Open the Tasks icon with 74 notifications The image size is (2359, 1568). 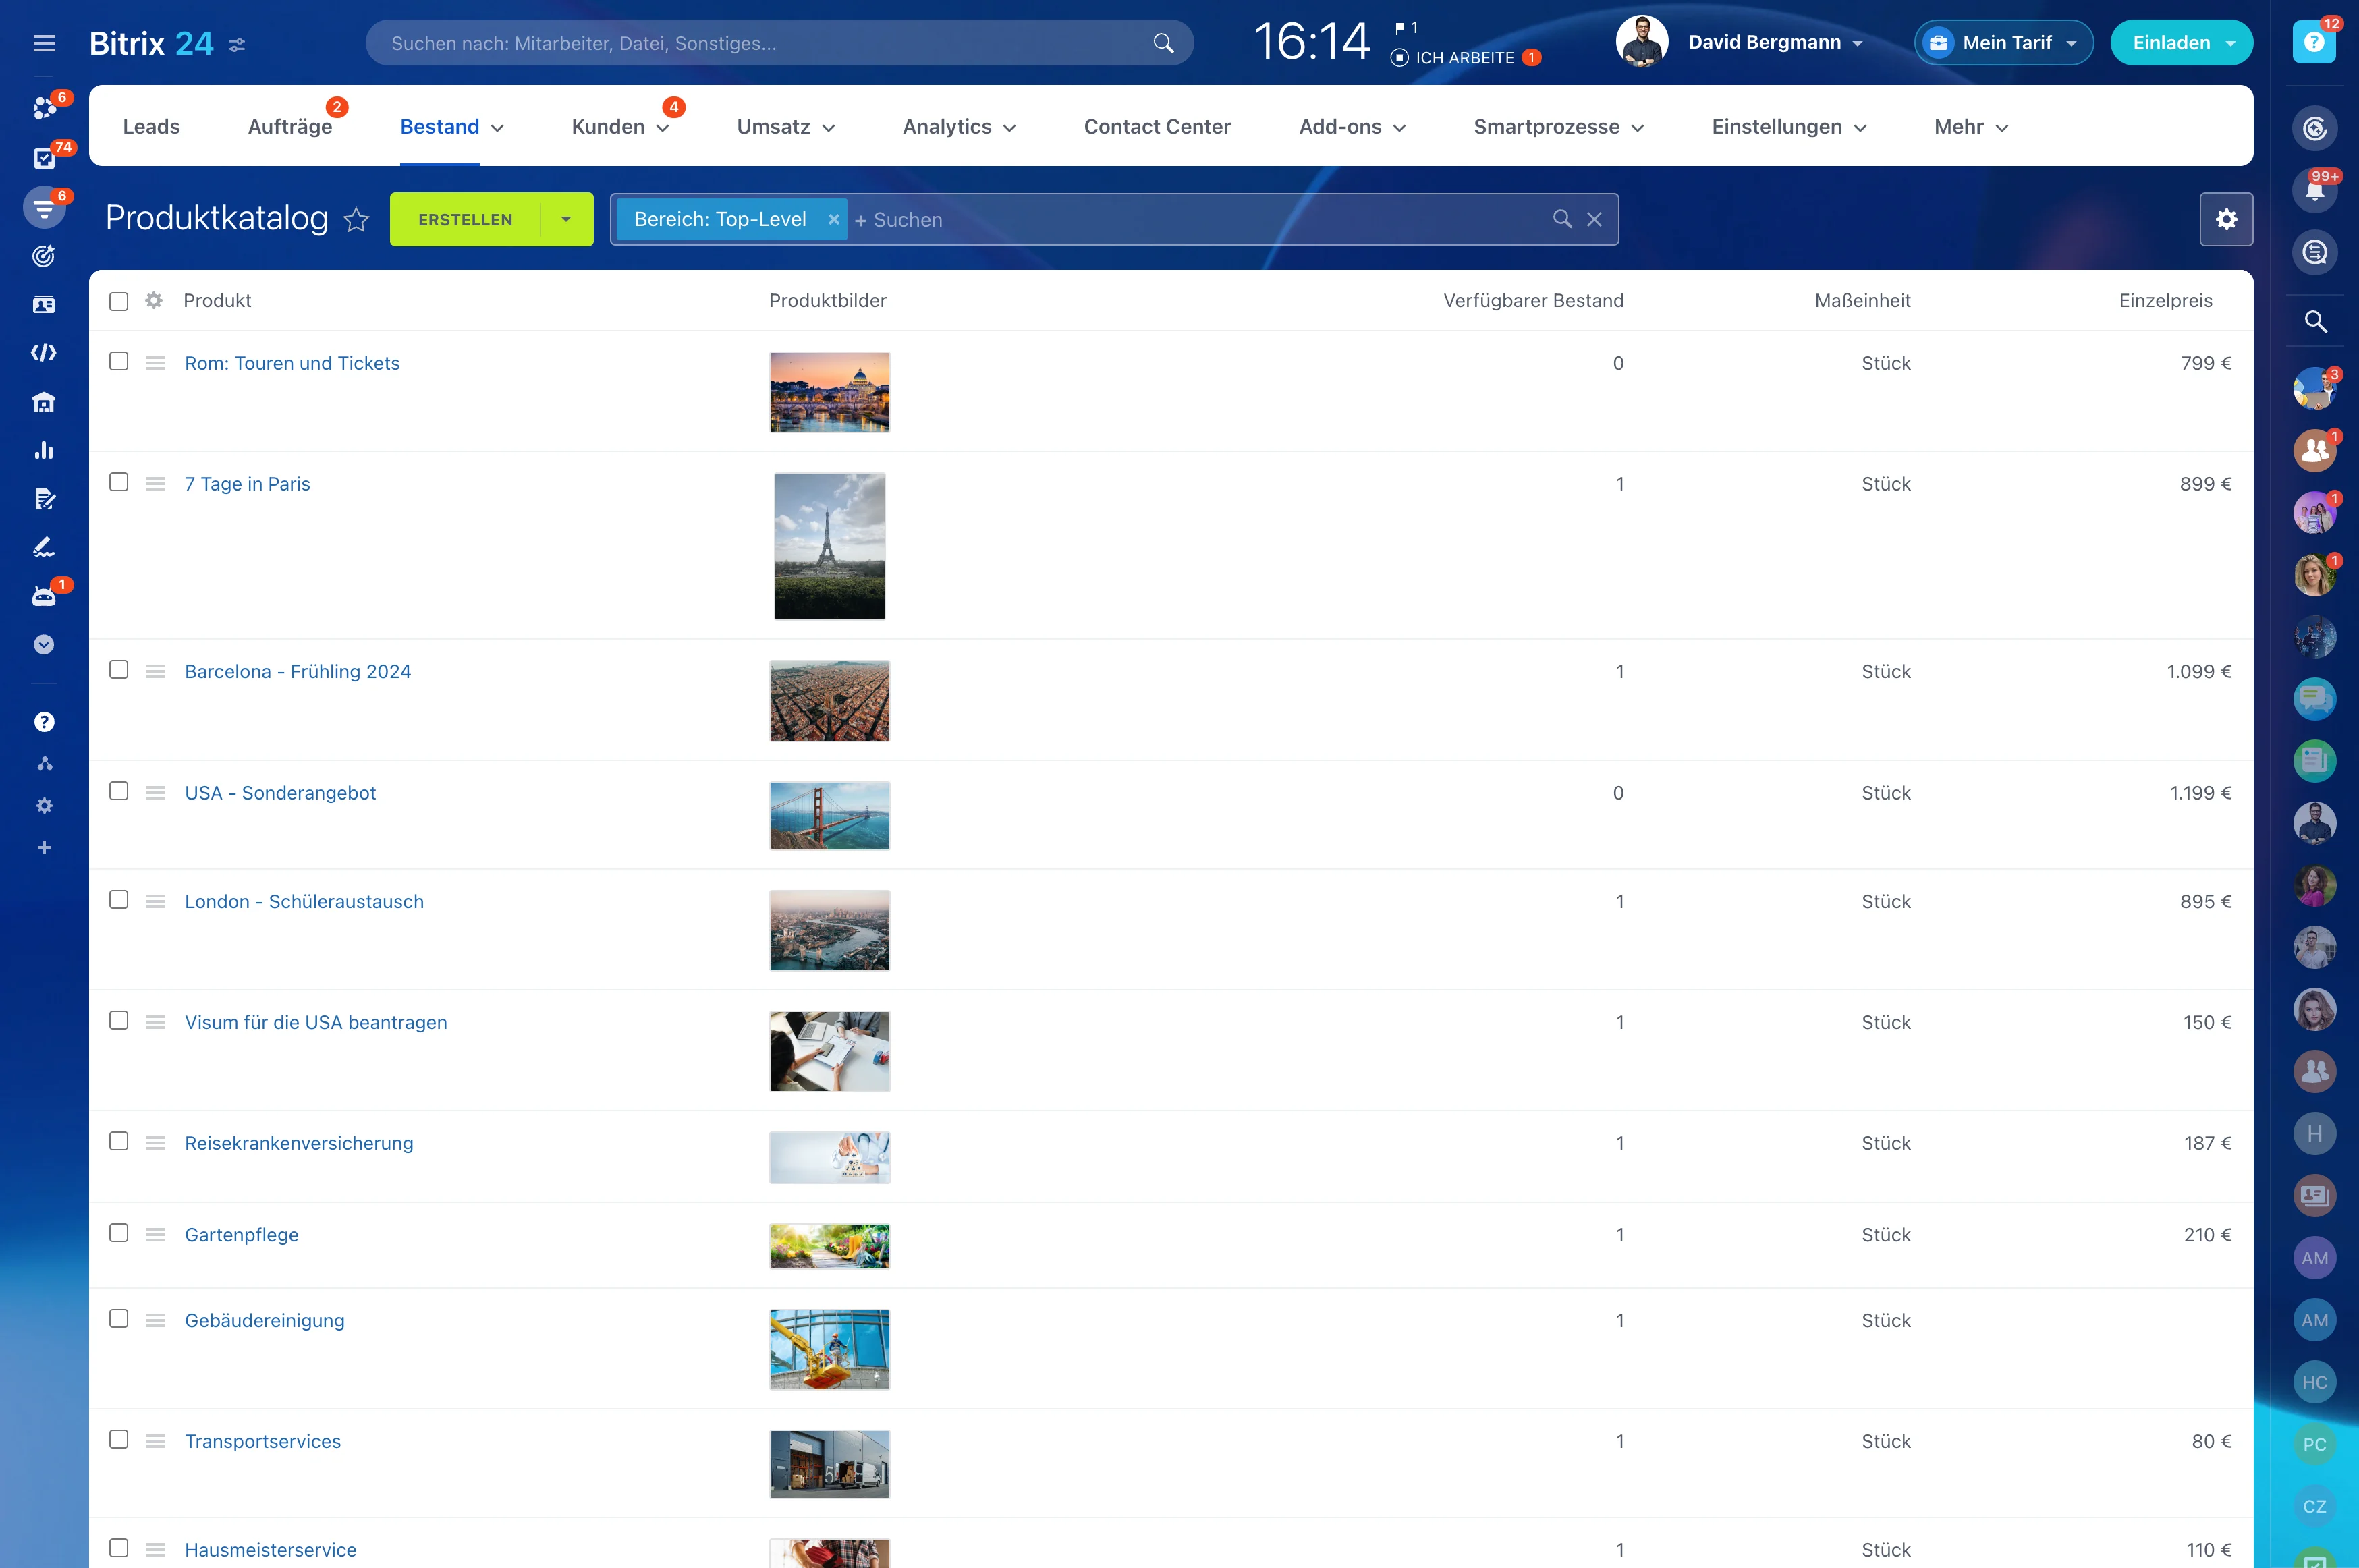pyautogui.click(x=44, y=157)
